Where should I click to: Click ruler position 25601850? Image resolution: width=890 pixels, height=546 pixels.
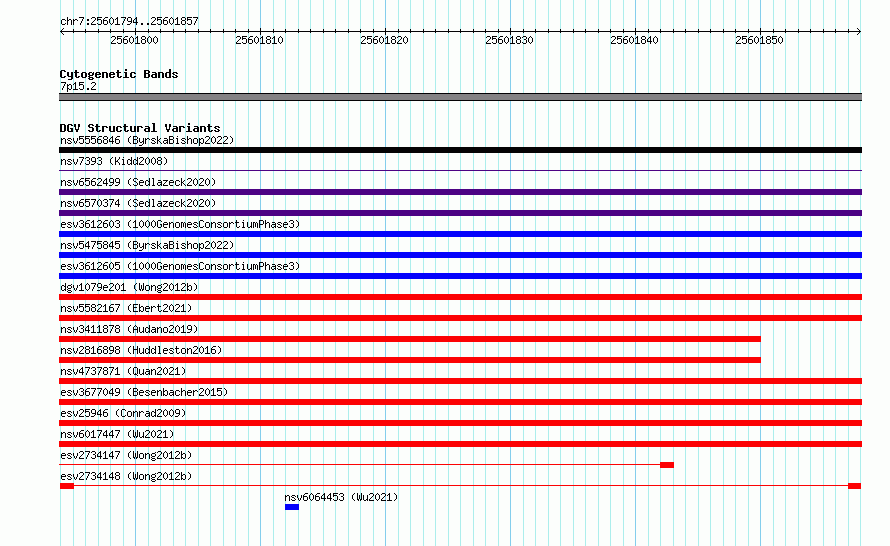click(x=759, y=40)
